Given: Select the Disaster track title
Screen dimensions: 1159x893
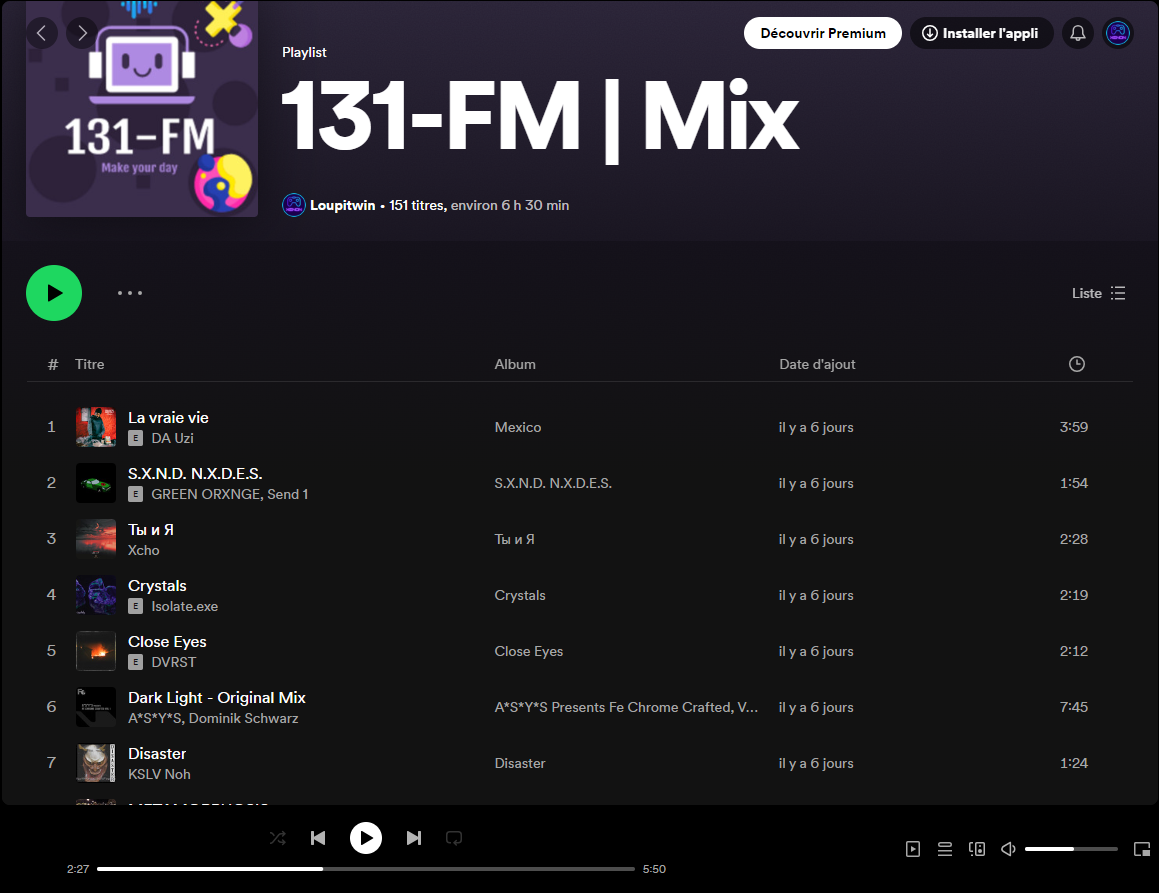Looking at the screenshot, I should [x=157, y=754].
